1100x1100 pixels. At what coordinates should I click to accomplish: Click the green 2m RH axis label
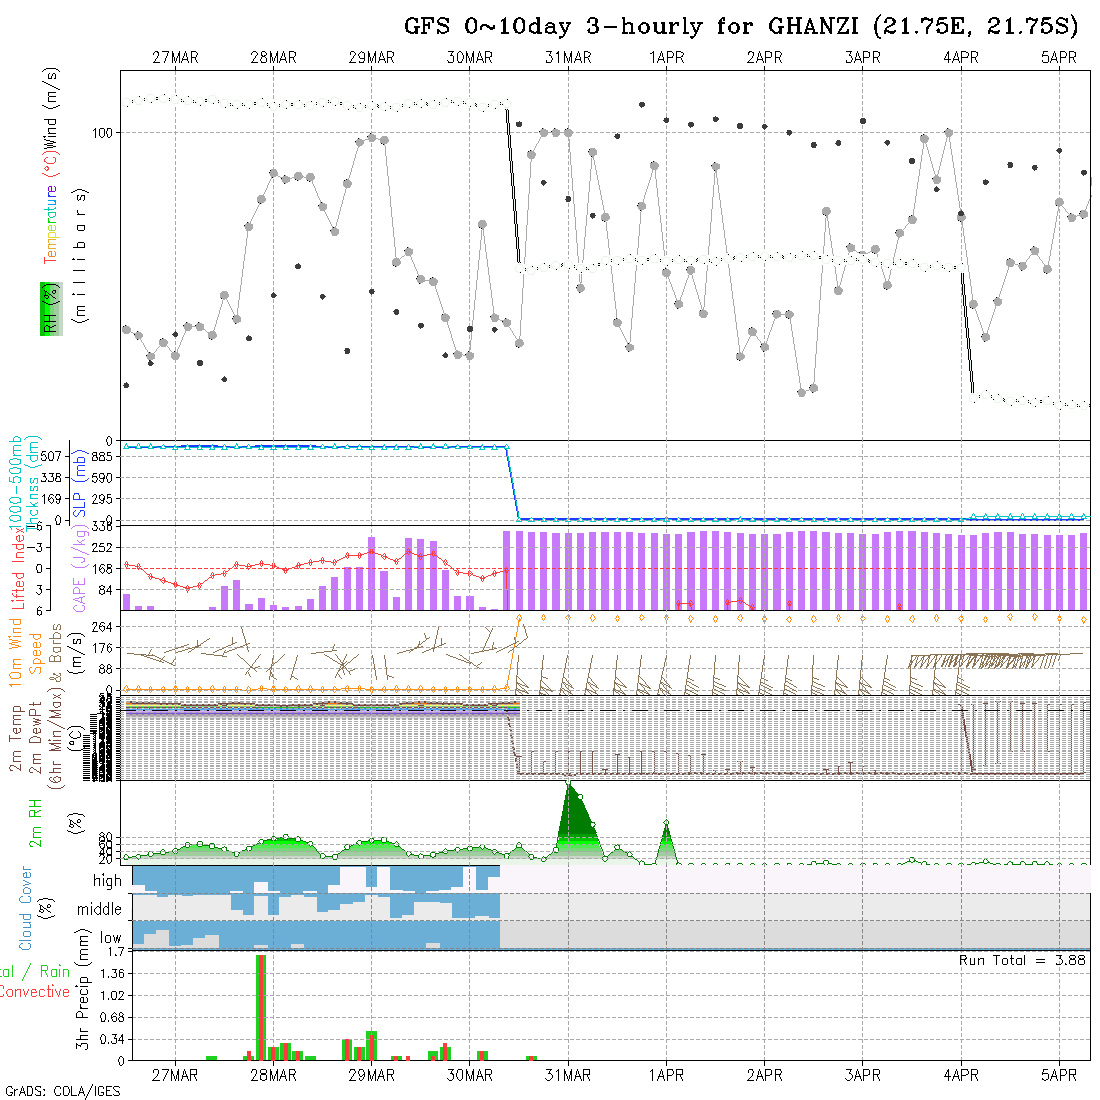click(35, 822)
